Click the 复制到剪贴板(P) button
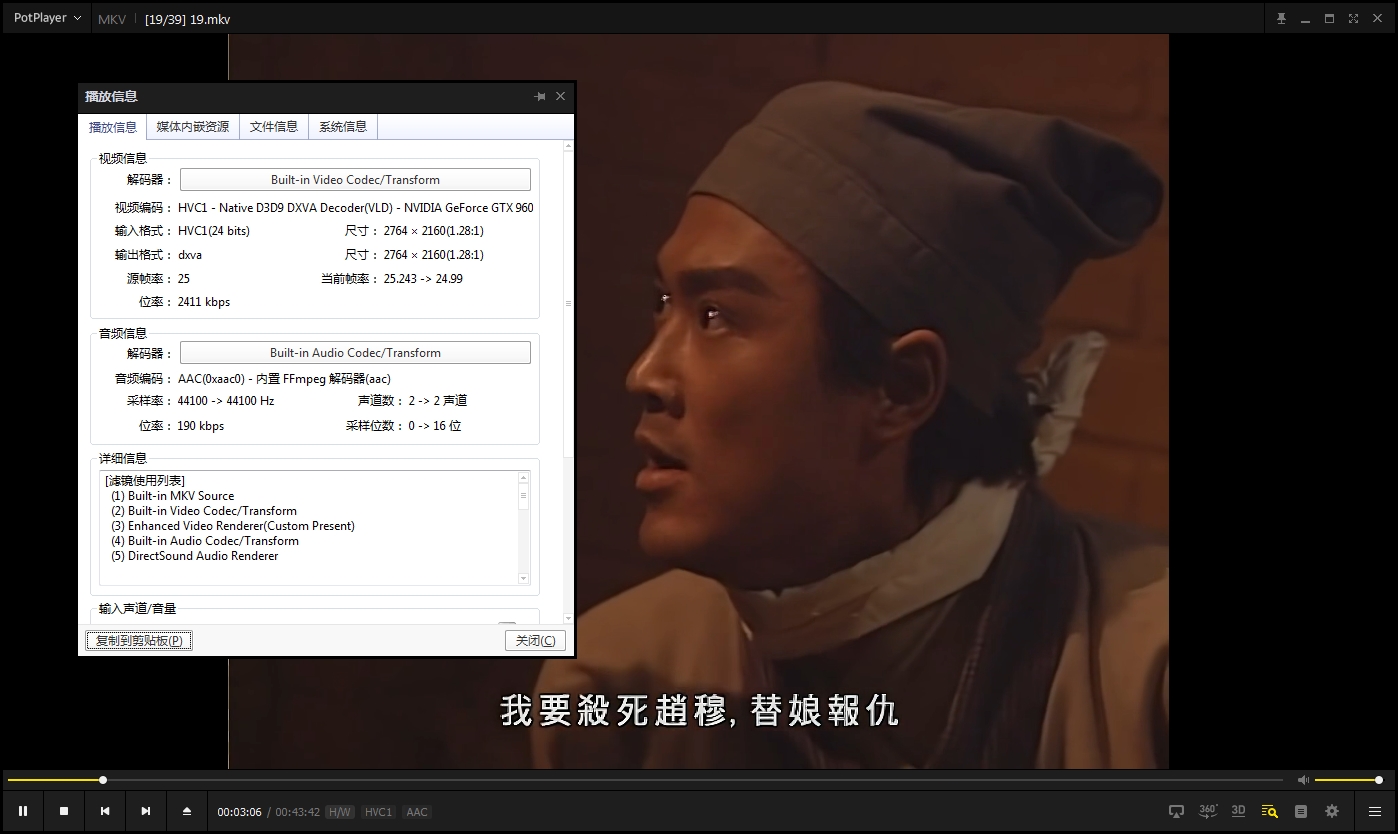The width and height of the screenshot is (1398, 834). (x=139, y=640)
